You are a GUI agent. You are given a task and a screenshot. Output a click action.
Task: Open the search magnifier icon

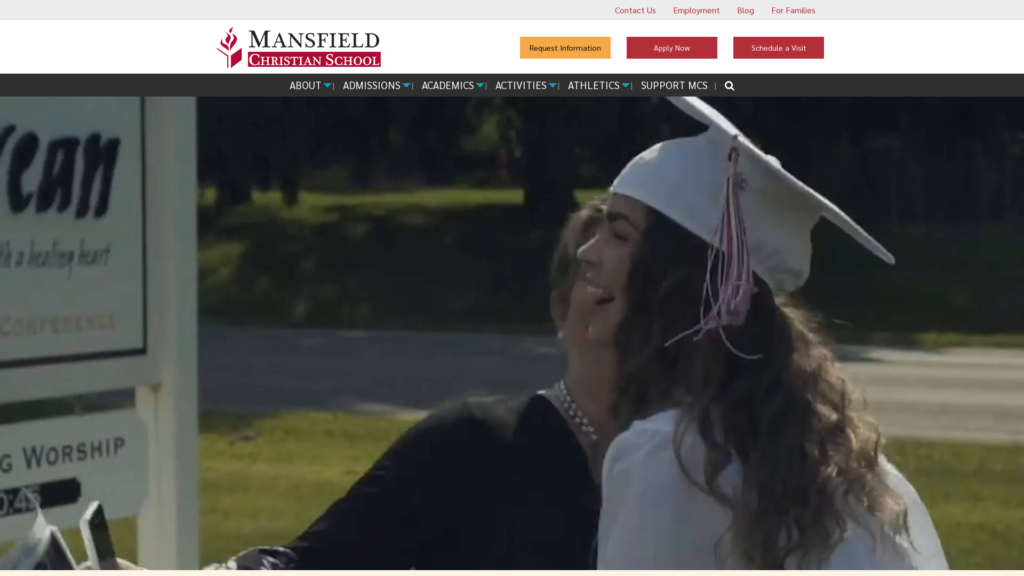(729, 86)
